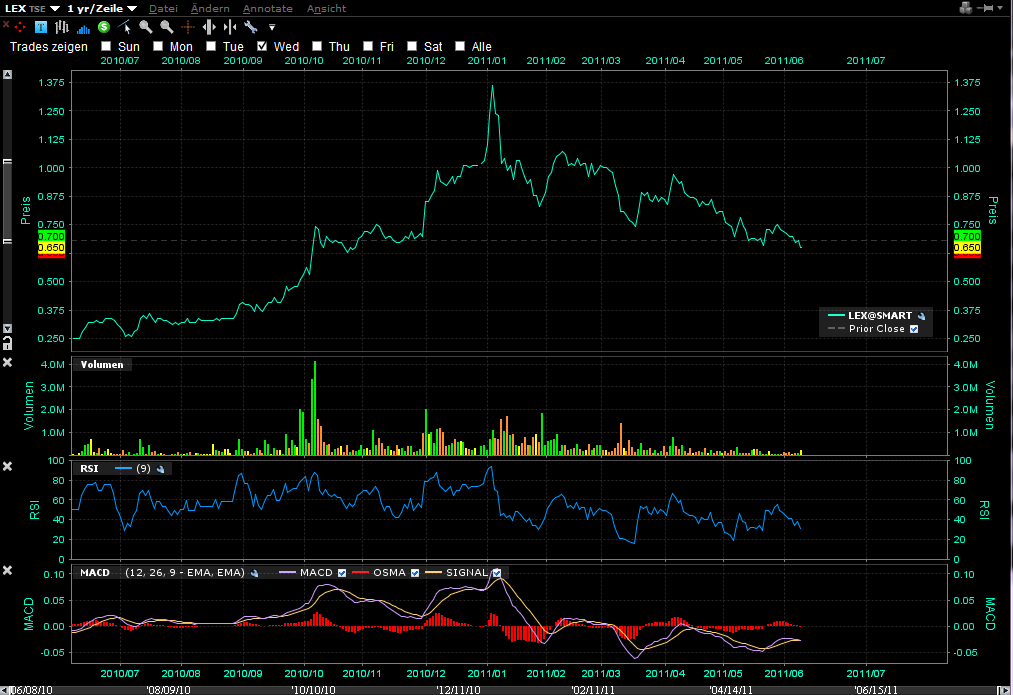Uncheck the Wed checkbox
Screen dimensions: 1013x695
click(x=263, y=46)
